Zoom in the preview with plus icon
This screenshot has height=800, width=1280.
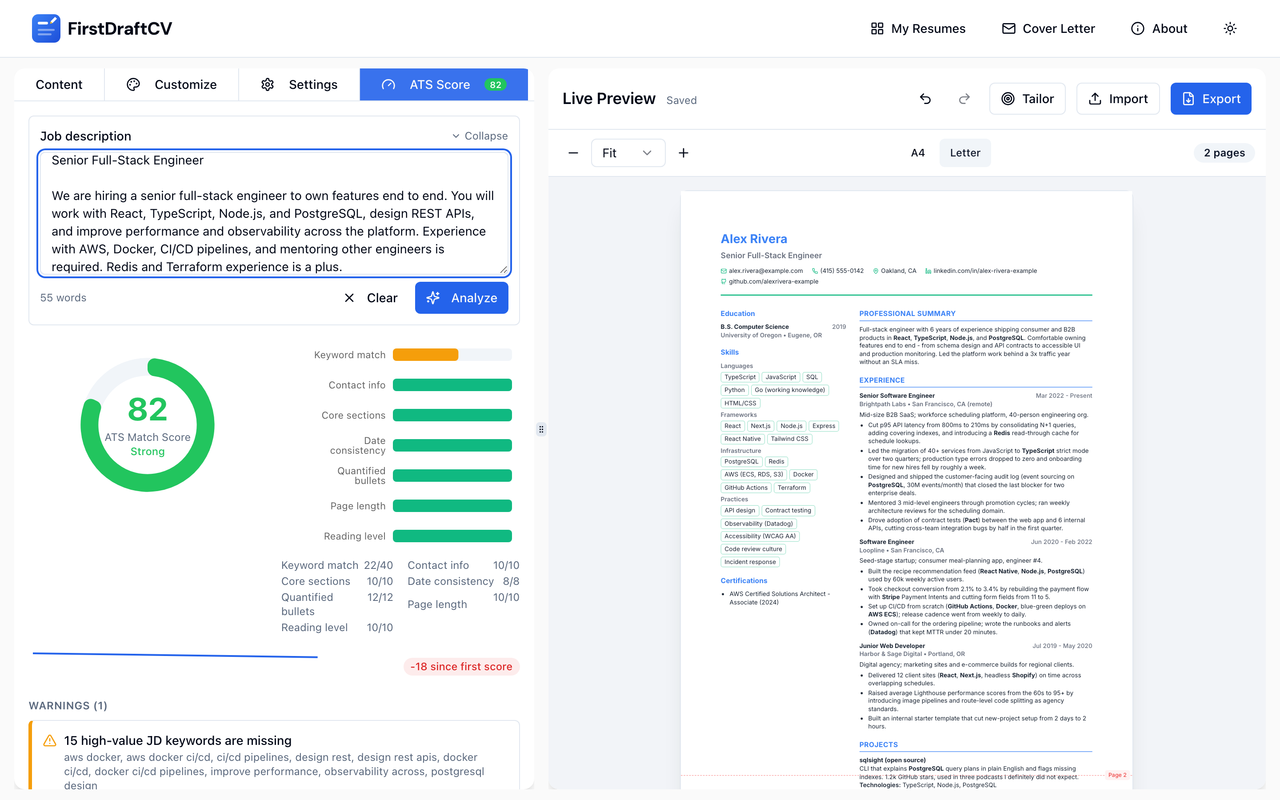pyautogui.click(x=684, y=153)
